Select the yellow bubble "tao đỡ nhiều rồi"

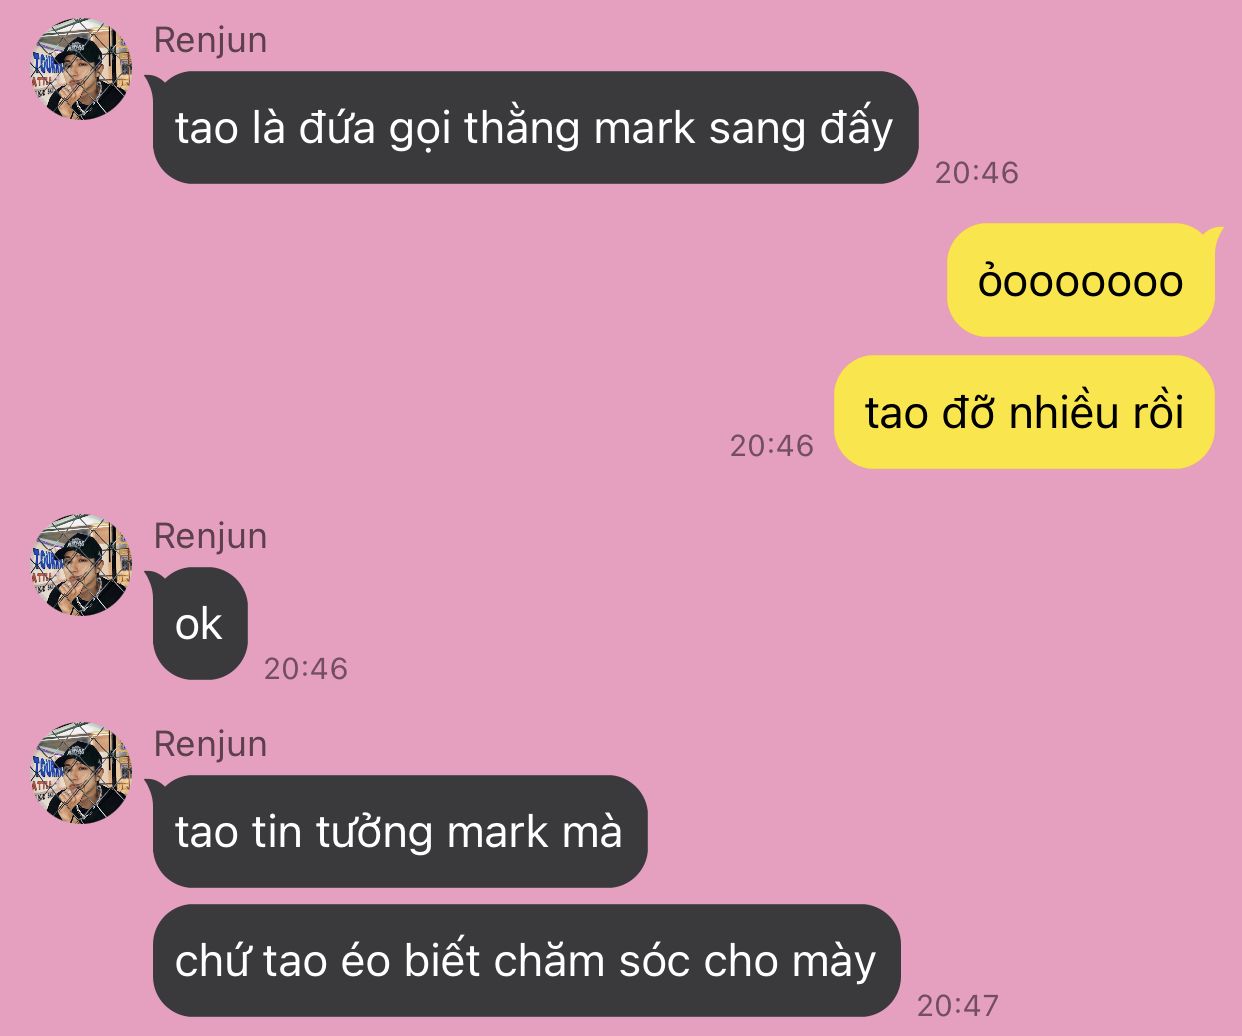(1024, 412)
